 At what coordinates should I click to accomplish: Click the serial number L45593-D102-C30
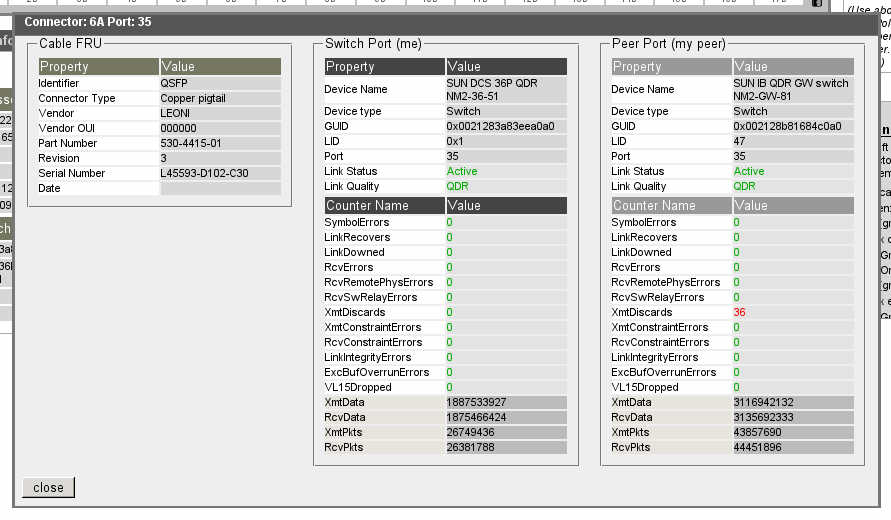coord(204,173)
